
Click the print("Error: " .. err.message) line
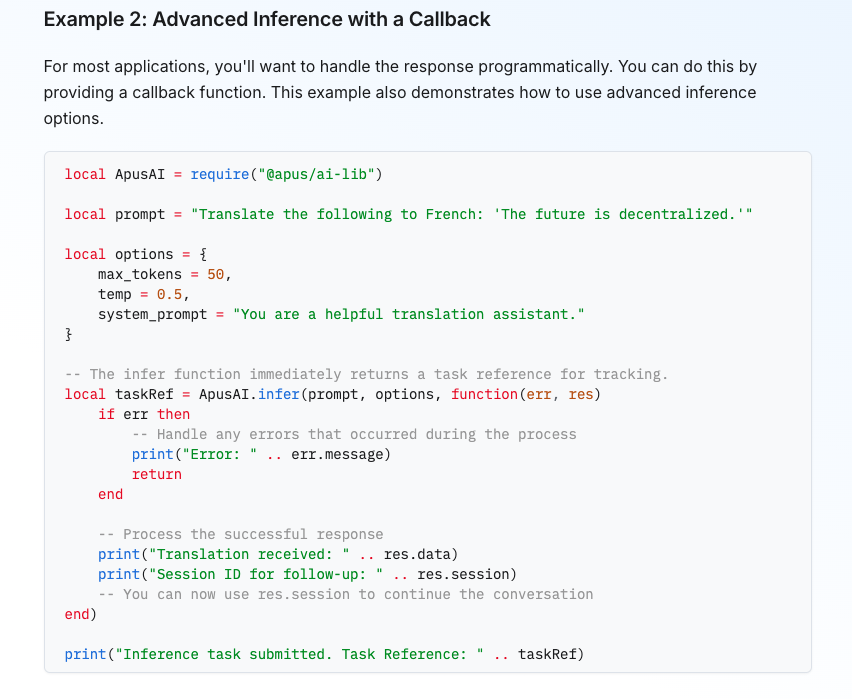coord(261,454)
